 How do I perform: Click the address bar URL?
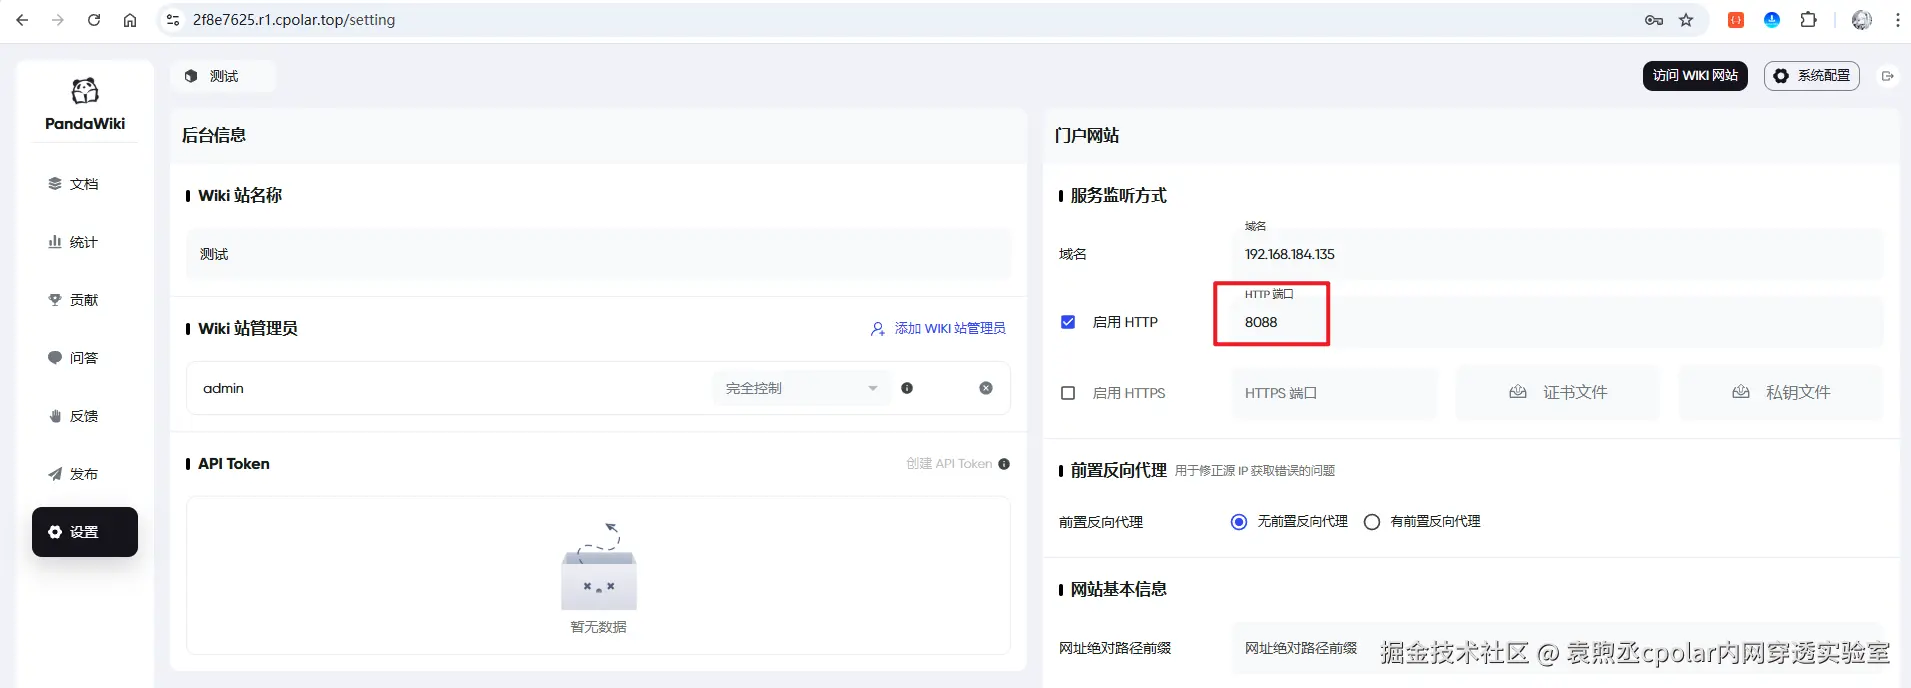(294, 20)
